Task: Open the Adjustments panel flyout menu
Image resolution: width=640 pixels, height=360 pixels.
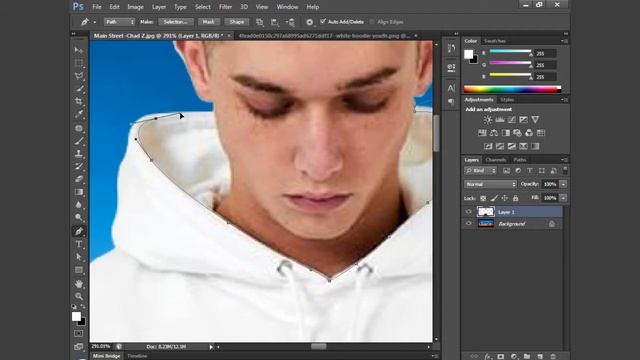Action: click(x=565, y=100)
